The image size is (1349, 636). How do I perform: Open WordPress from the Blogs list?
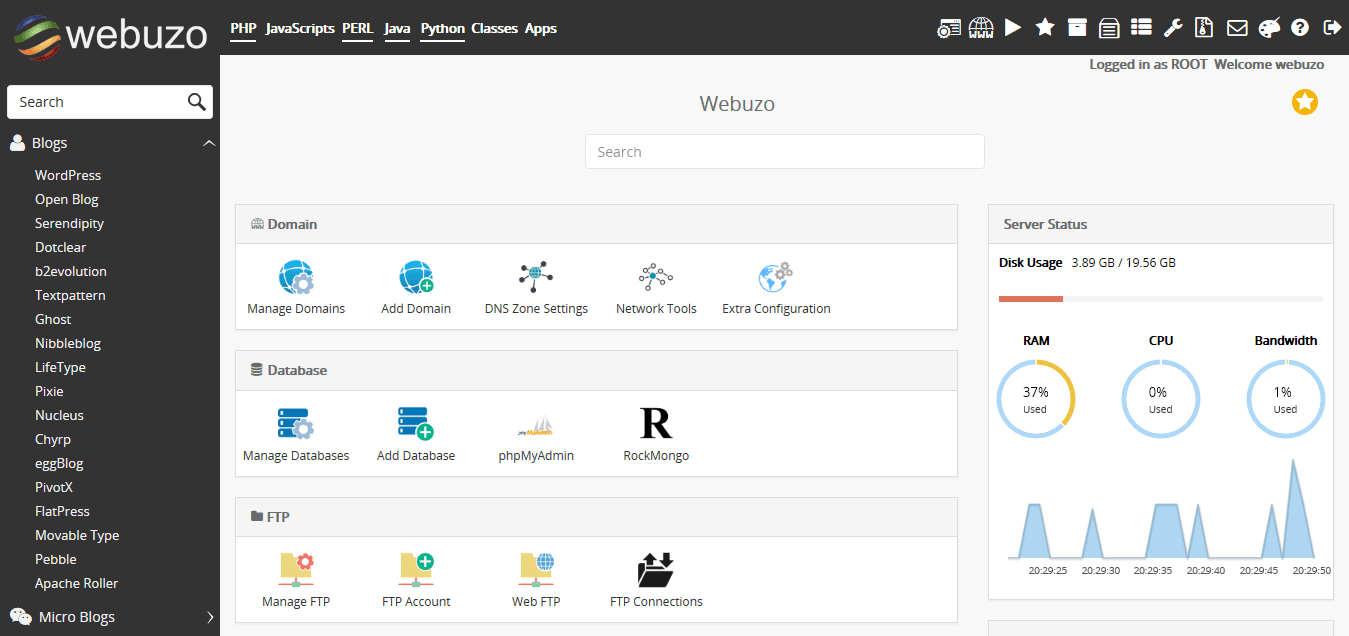tap(68, 175)
